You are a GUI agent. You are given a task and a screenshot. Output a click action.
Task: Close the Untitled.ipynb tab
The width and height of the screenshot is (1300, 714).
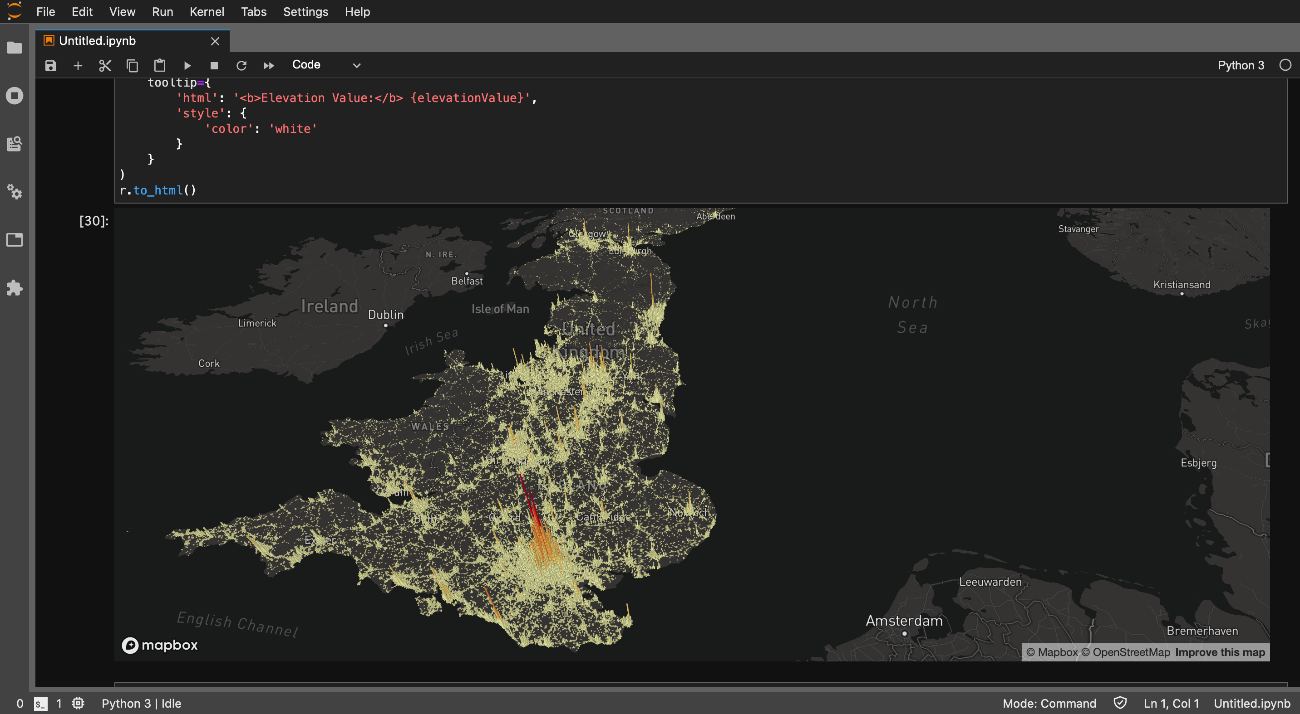(x=215, y=41)
